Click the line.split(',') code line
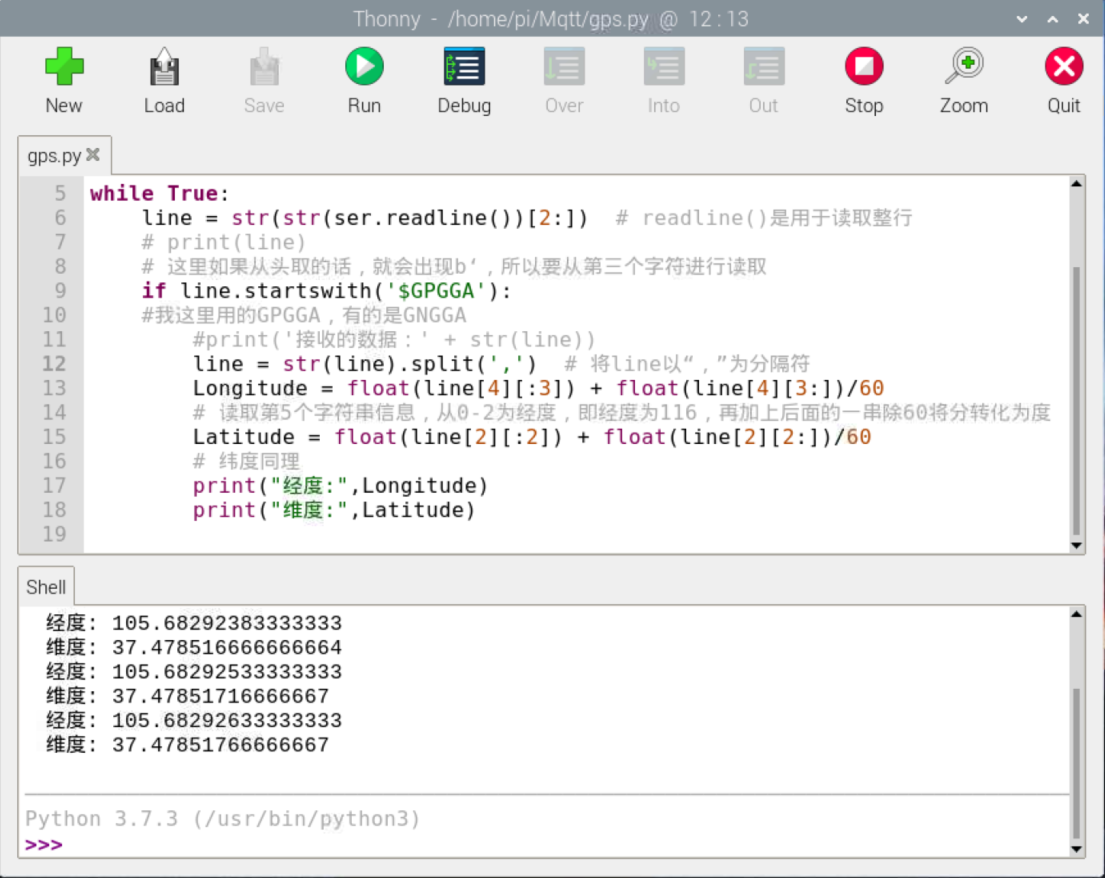This screenshot has height=878, width=1105. click(x=365, y=364)
